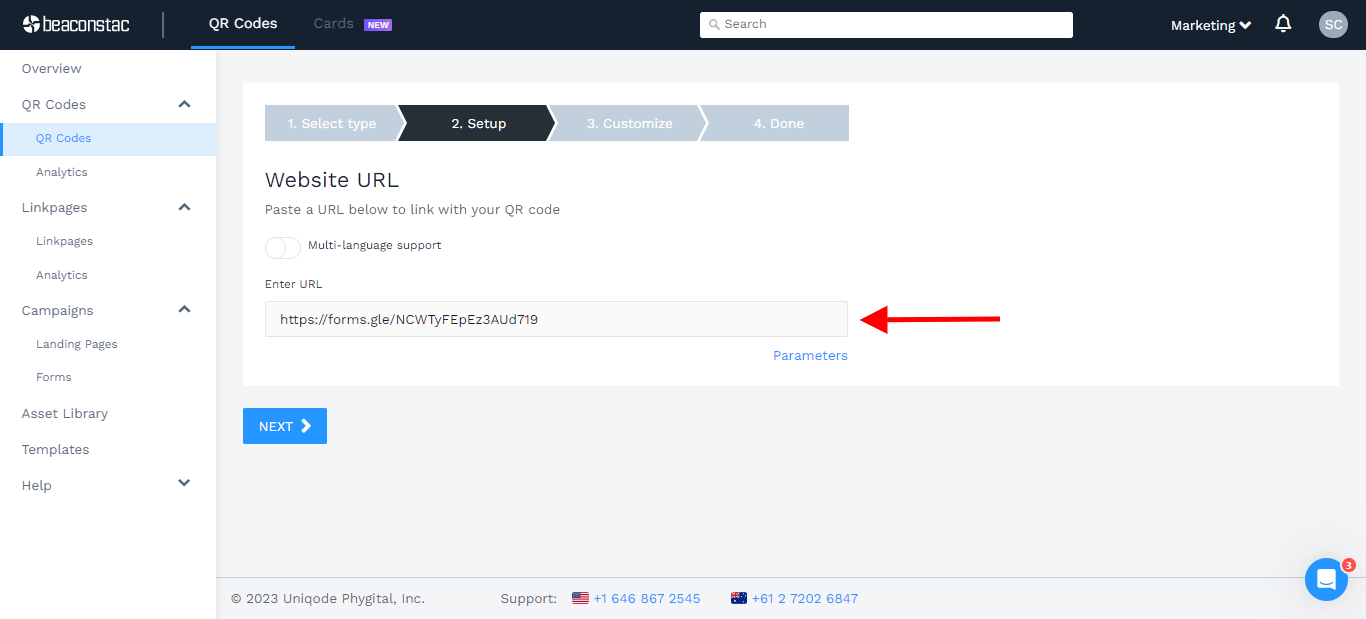Call the +1 646 867 2545 support number
1366x619 pixels.
pos(647,598)
